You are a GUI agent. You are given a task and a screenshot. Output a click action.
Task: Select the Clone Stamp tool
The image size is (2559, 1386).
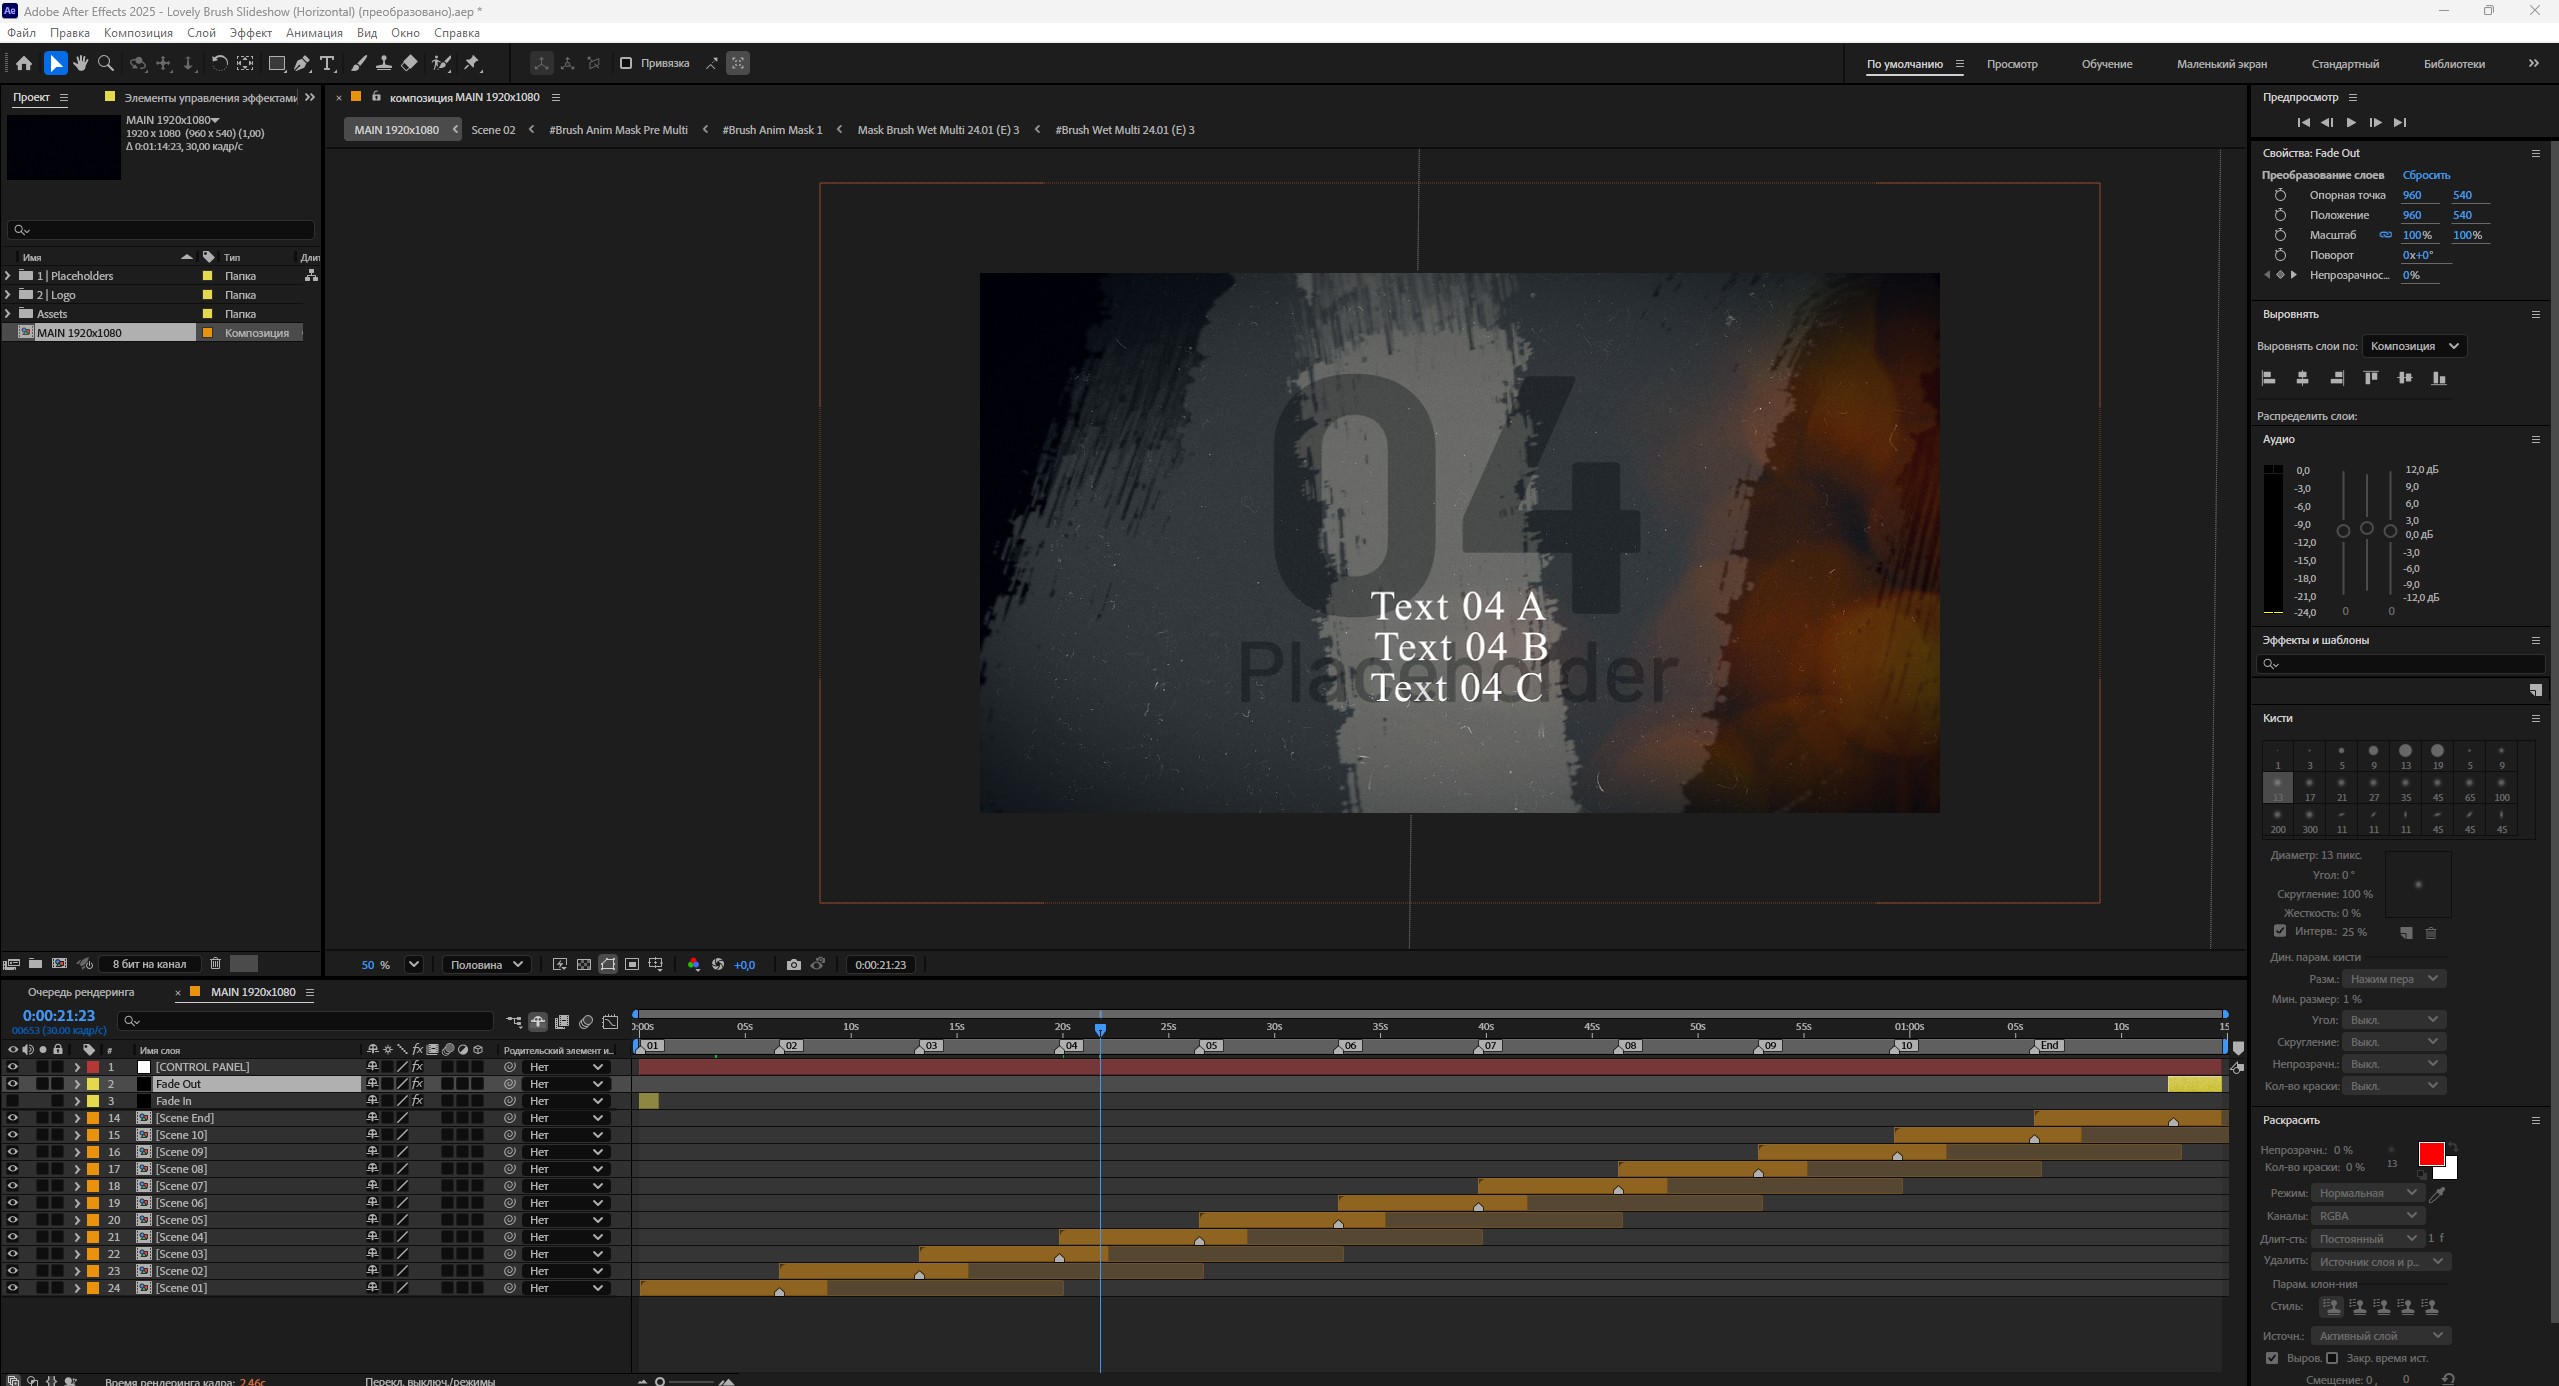[383, 63]
